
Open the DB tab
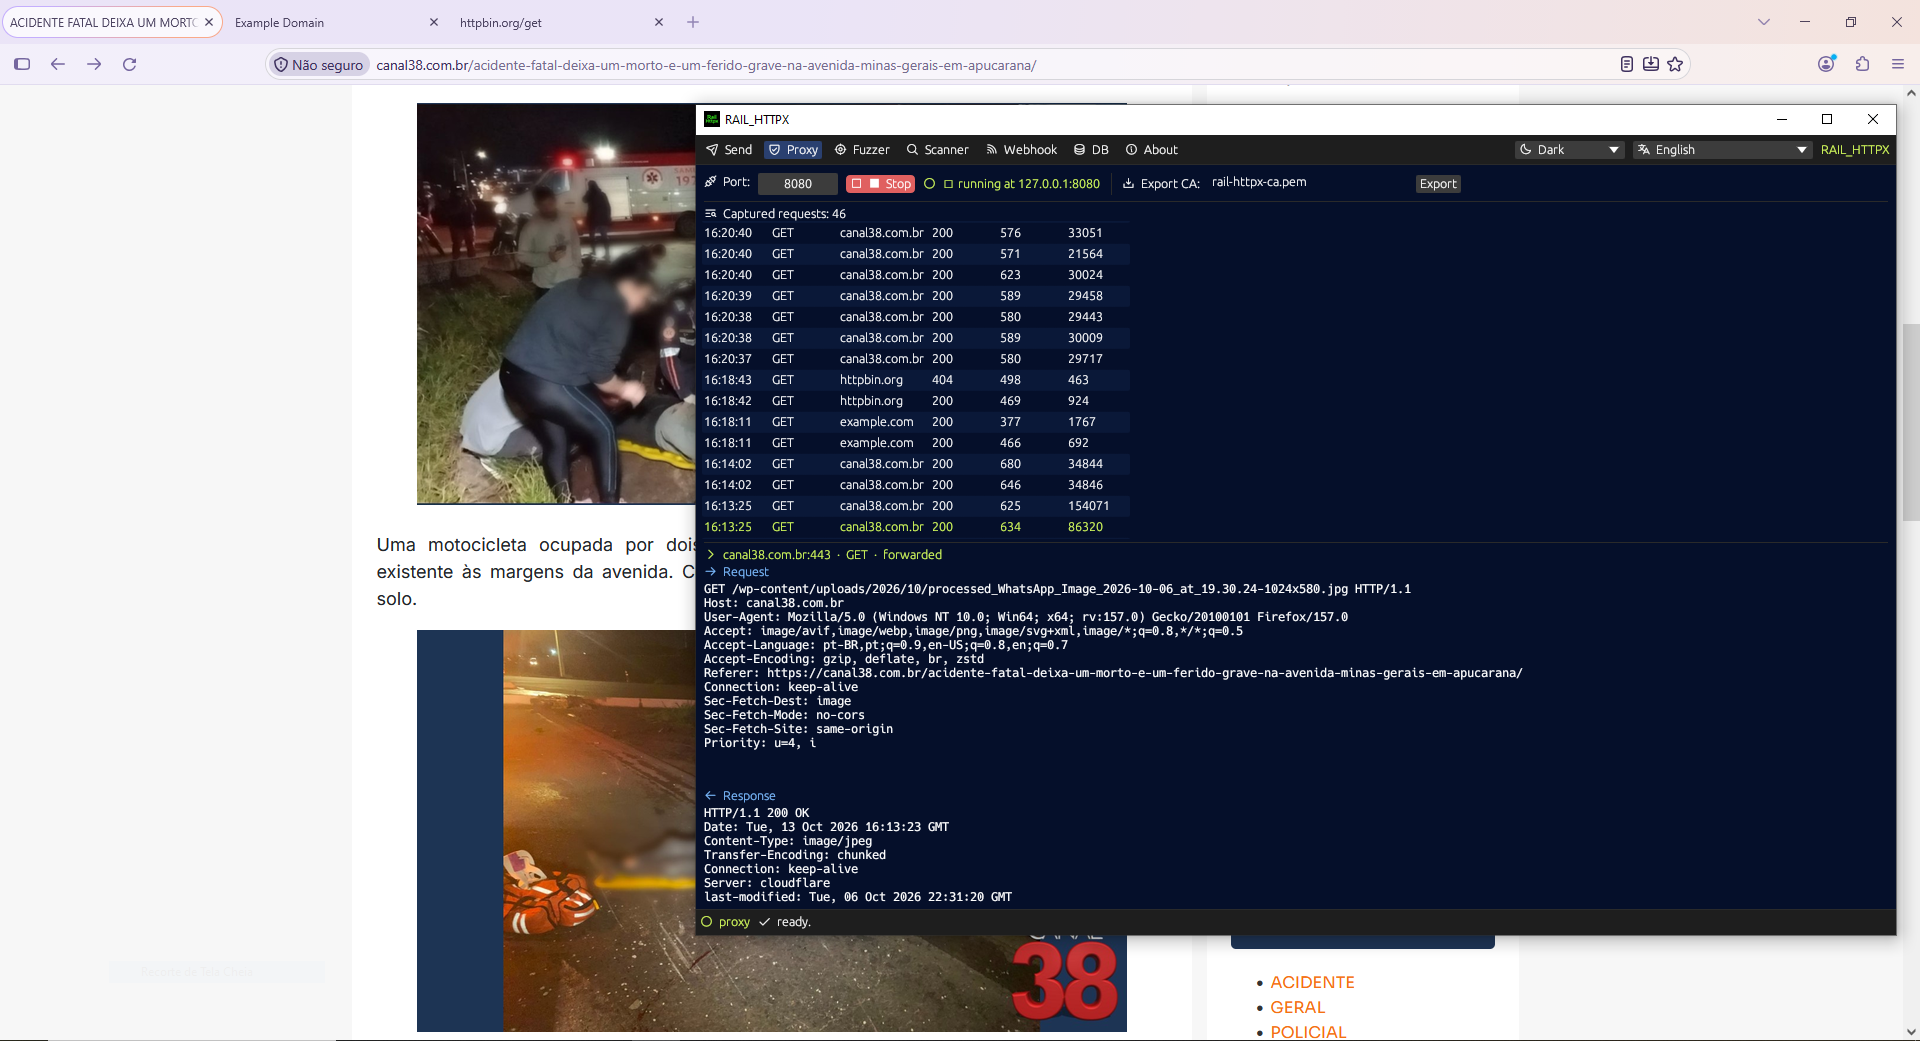1091,150
